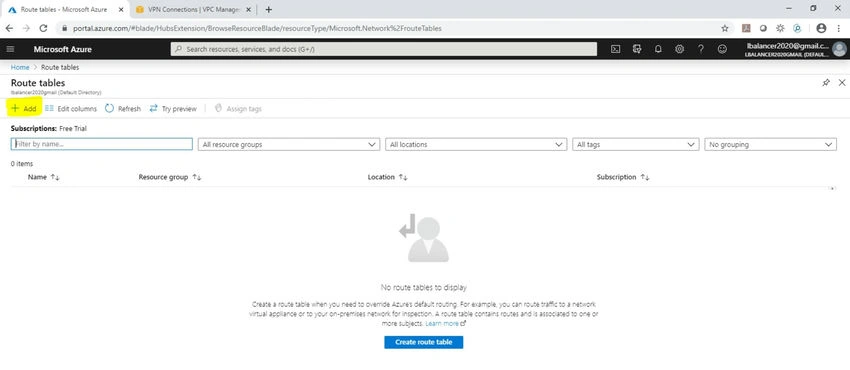This screenshot has width=850, height=370.
Task: Select Route tables - Microsoft Azure tab
Action: click(65, 10)
